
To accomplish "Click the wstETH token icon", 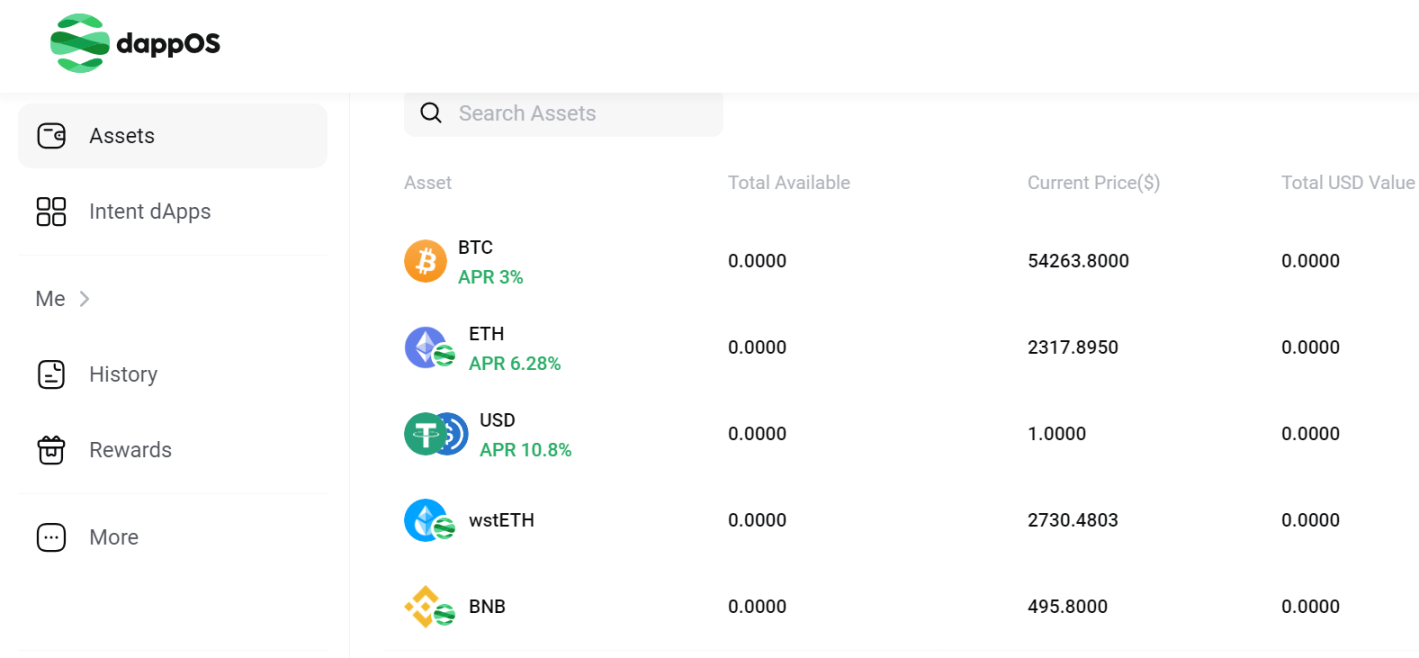I will click(429, 520).
